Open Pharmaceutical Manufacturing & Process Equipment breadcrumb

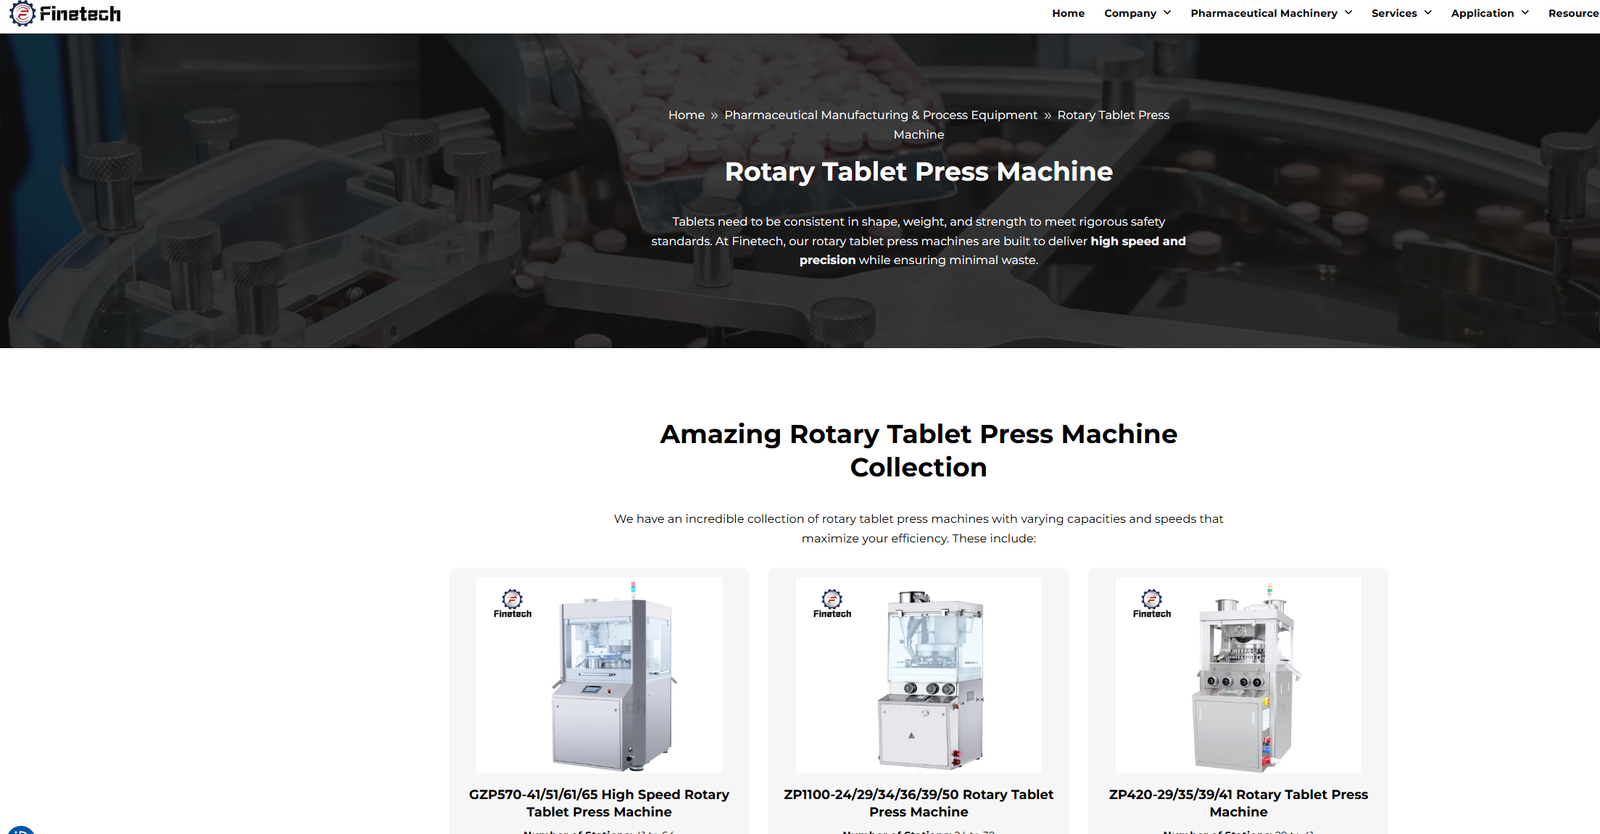pyautogui.click(x=881, y=115)
